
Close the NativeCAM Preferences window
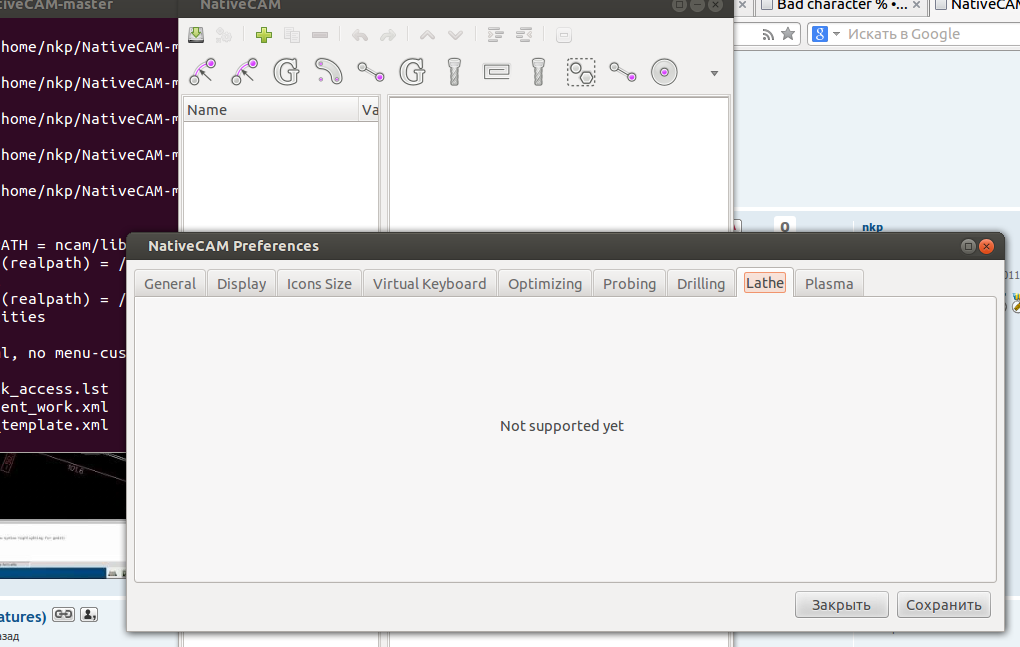coord(986,246)
